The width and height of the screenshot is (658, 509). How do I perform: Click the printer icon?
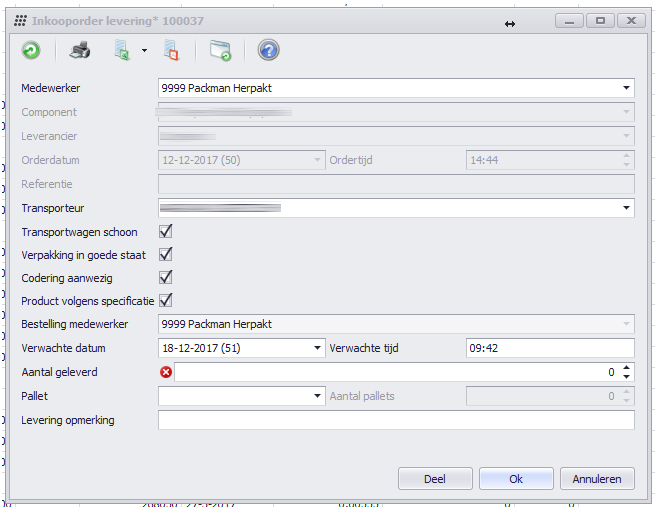coord(80,50)
